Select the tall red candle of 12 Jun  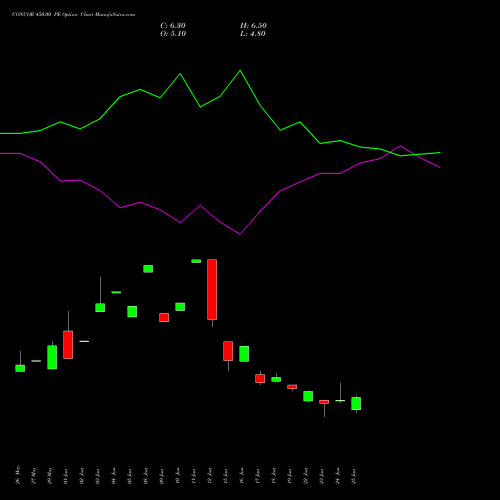pos(212,289)
